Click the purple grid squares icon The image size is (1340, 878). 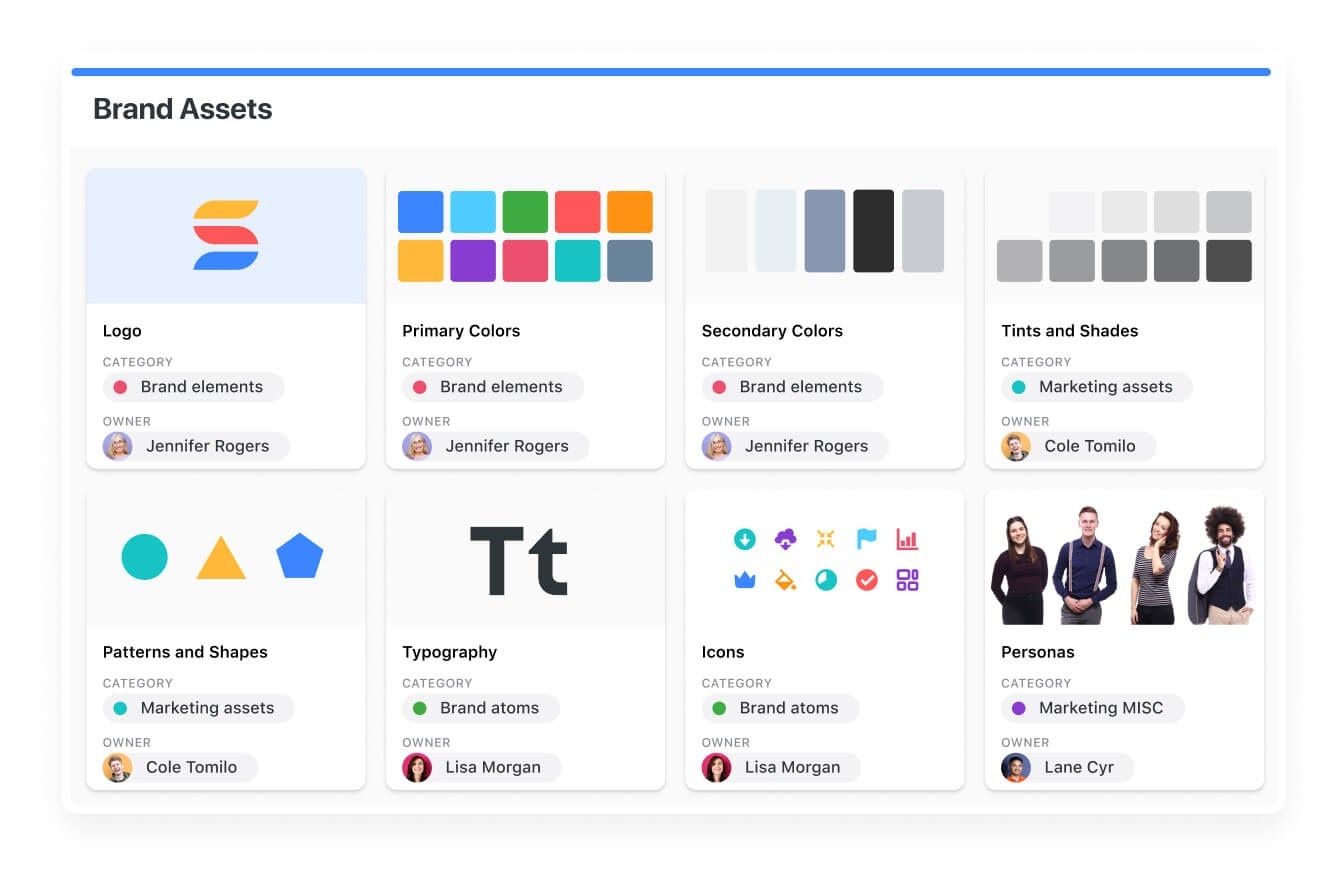(x=907, y=580)
